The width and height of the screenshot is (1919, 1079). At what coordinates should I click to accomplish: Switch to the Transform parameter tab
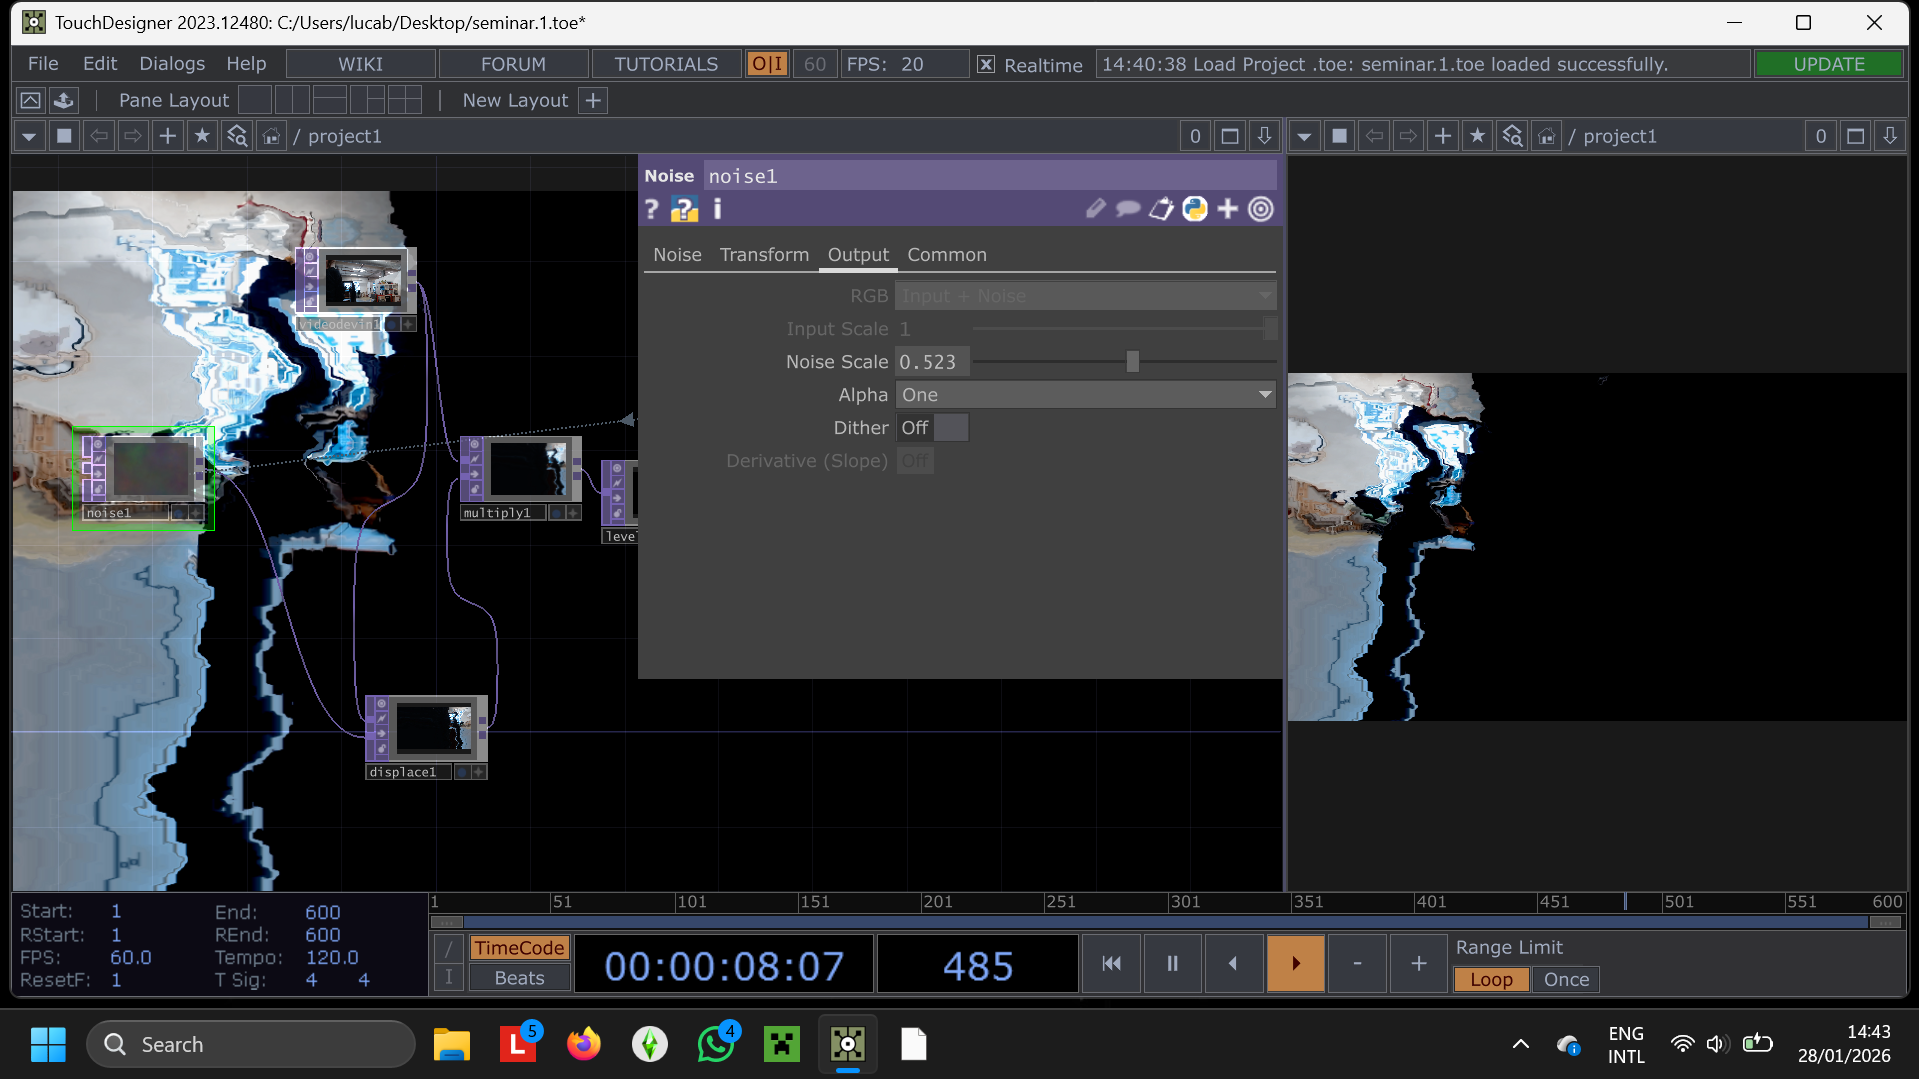point(764,255)
